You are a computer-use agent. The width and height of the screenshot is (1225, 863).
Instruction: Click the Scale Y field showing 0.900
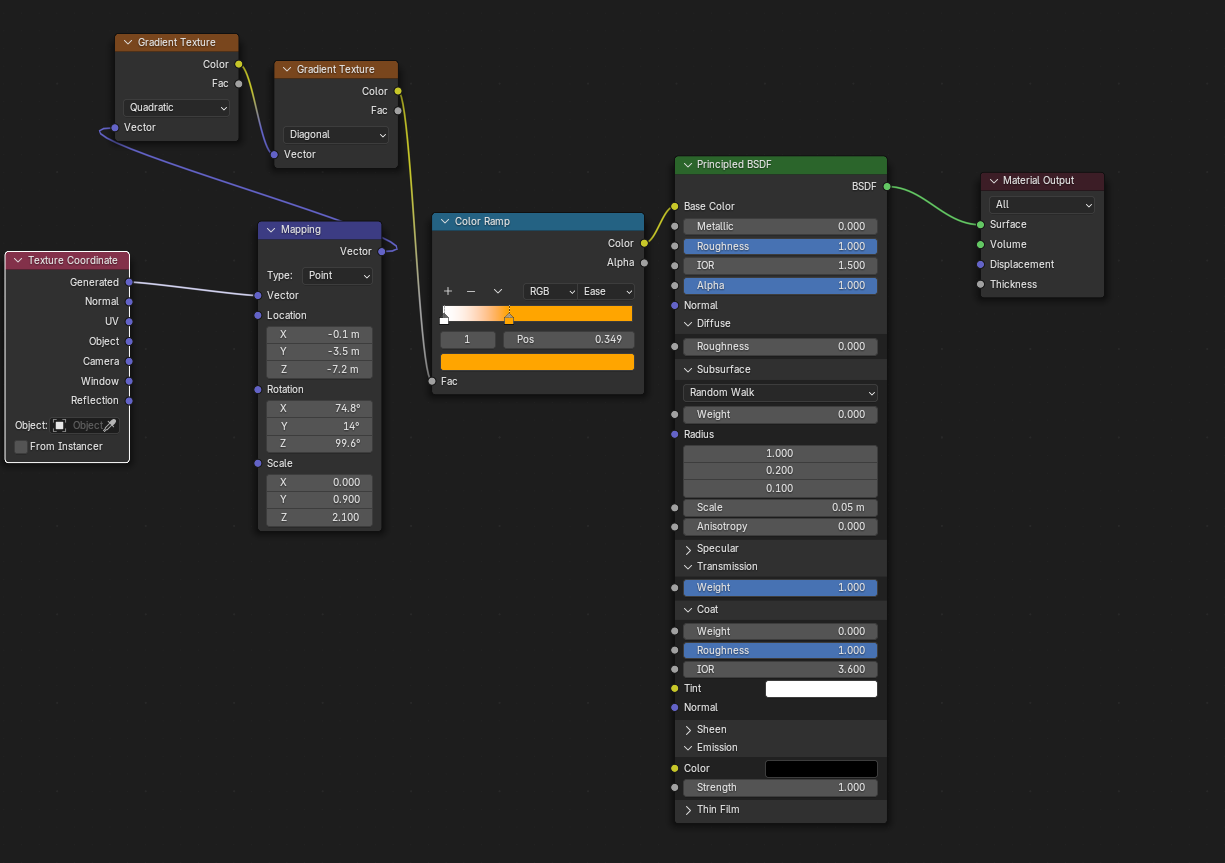pyautogui.click(x=319, y=500)
